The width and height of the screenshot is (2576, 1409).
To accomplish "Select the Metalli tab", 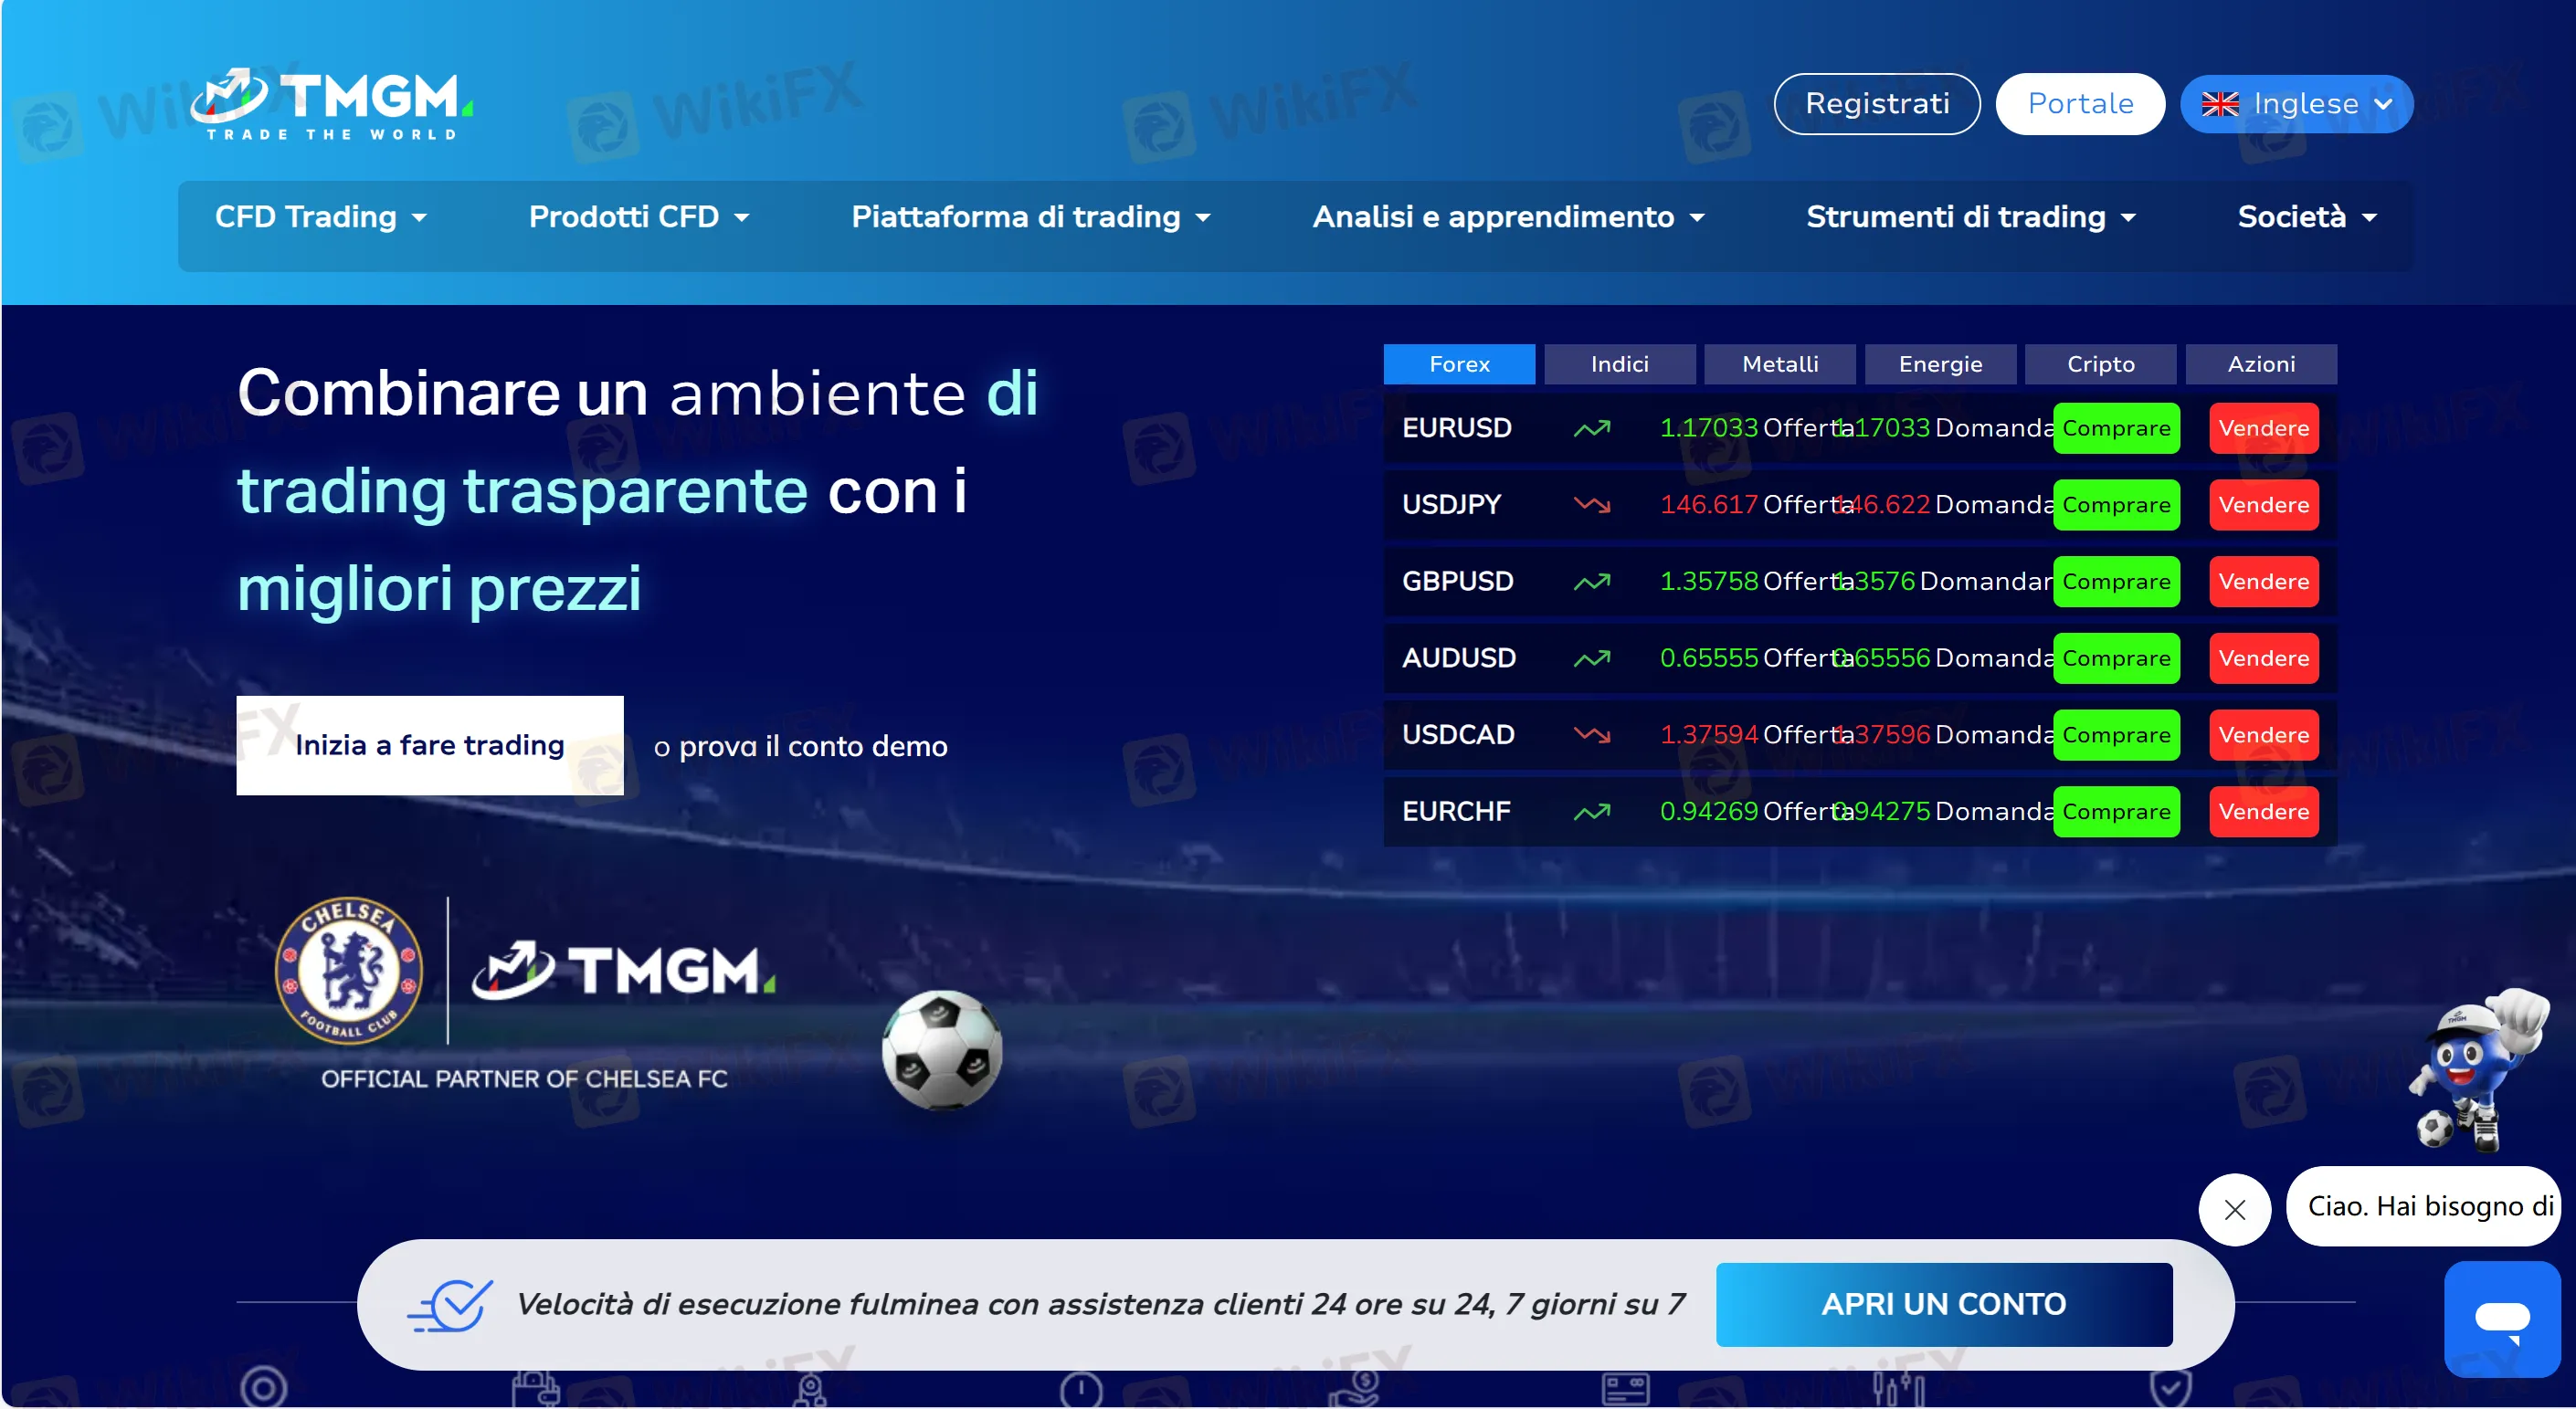I will [1779, 364].
